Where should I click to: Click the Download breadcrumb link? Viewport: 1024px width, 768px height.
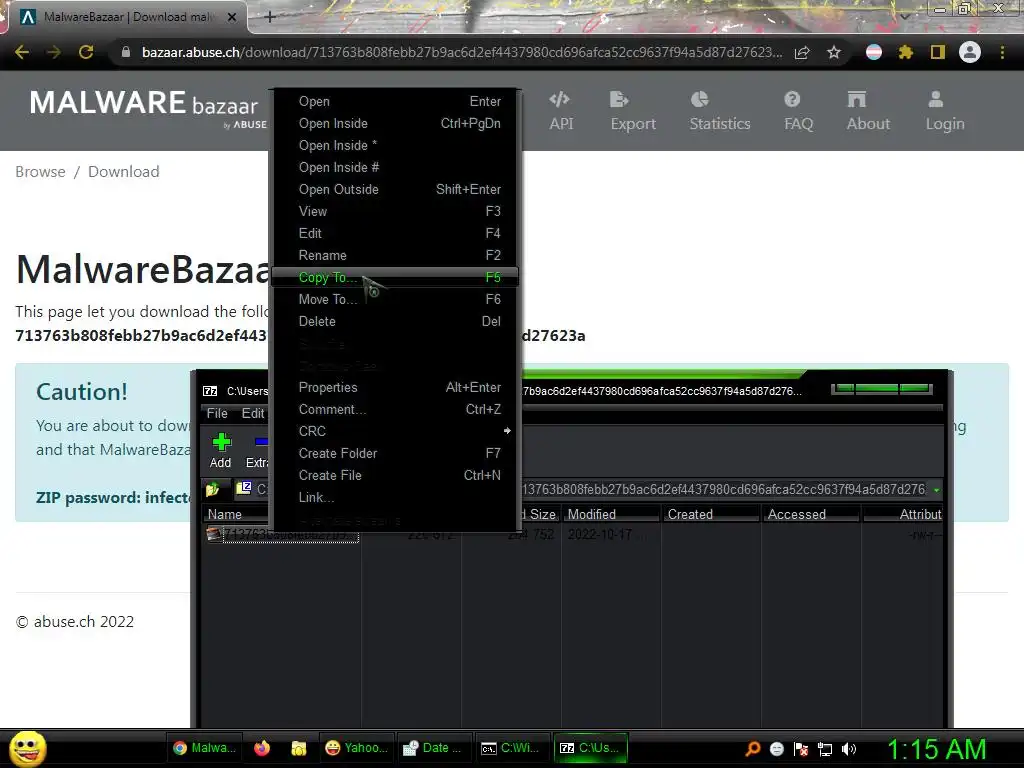click(123, 172)
